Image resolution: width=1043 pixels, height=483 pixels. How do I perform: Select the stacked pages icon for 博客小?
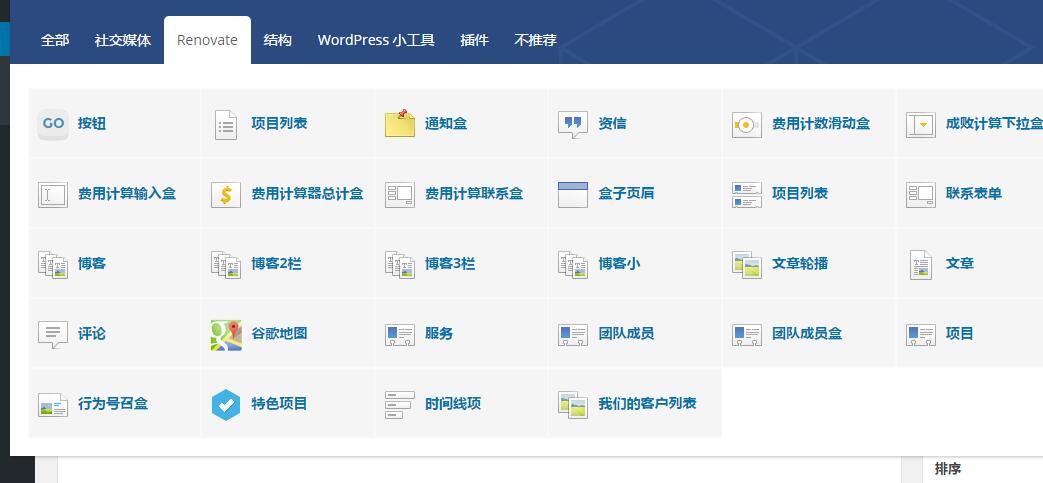(x=573, y=265)
